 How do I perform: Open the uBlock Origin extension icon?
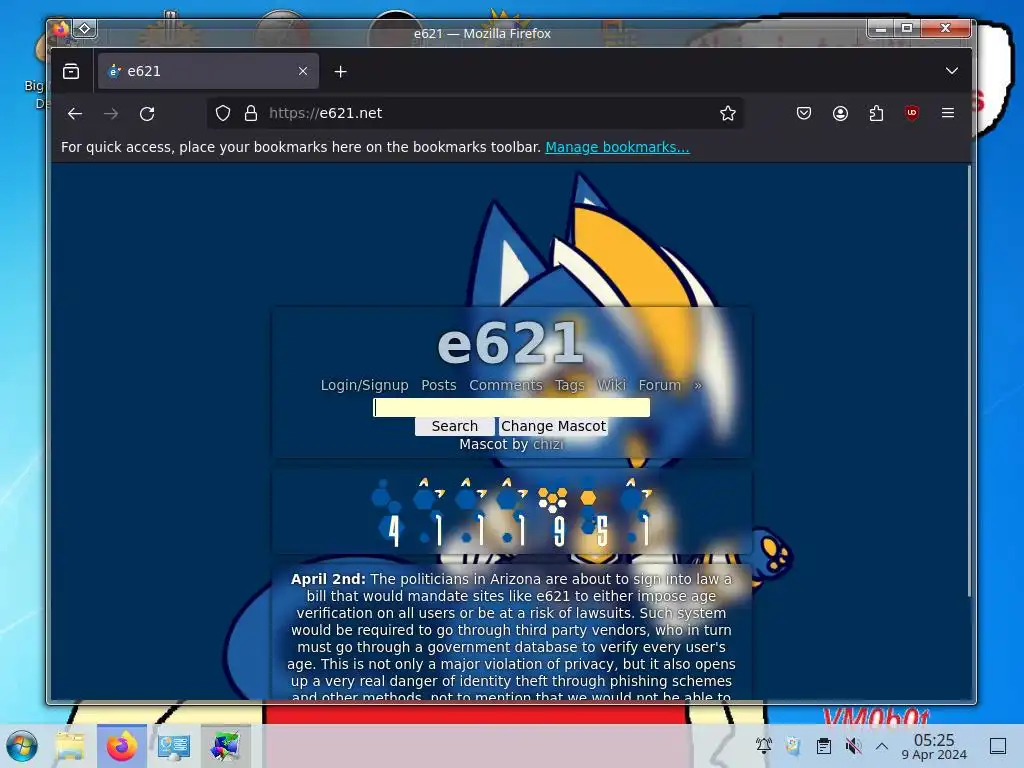tap(912, 113)
